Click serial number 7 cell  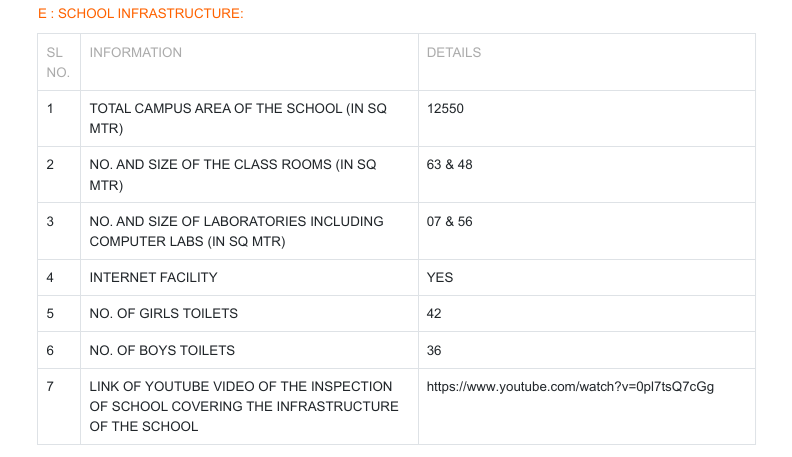pyautogui.click(x=50, y=386)
